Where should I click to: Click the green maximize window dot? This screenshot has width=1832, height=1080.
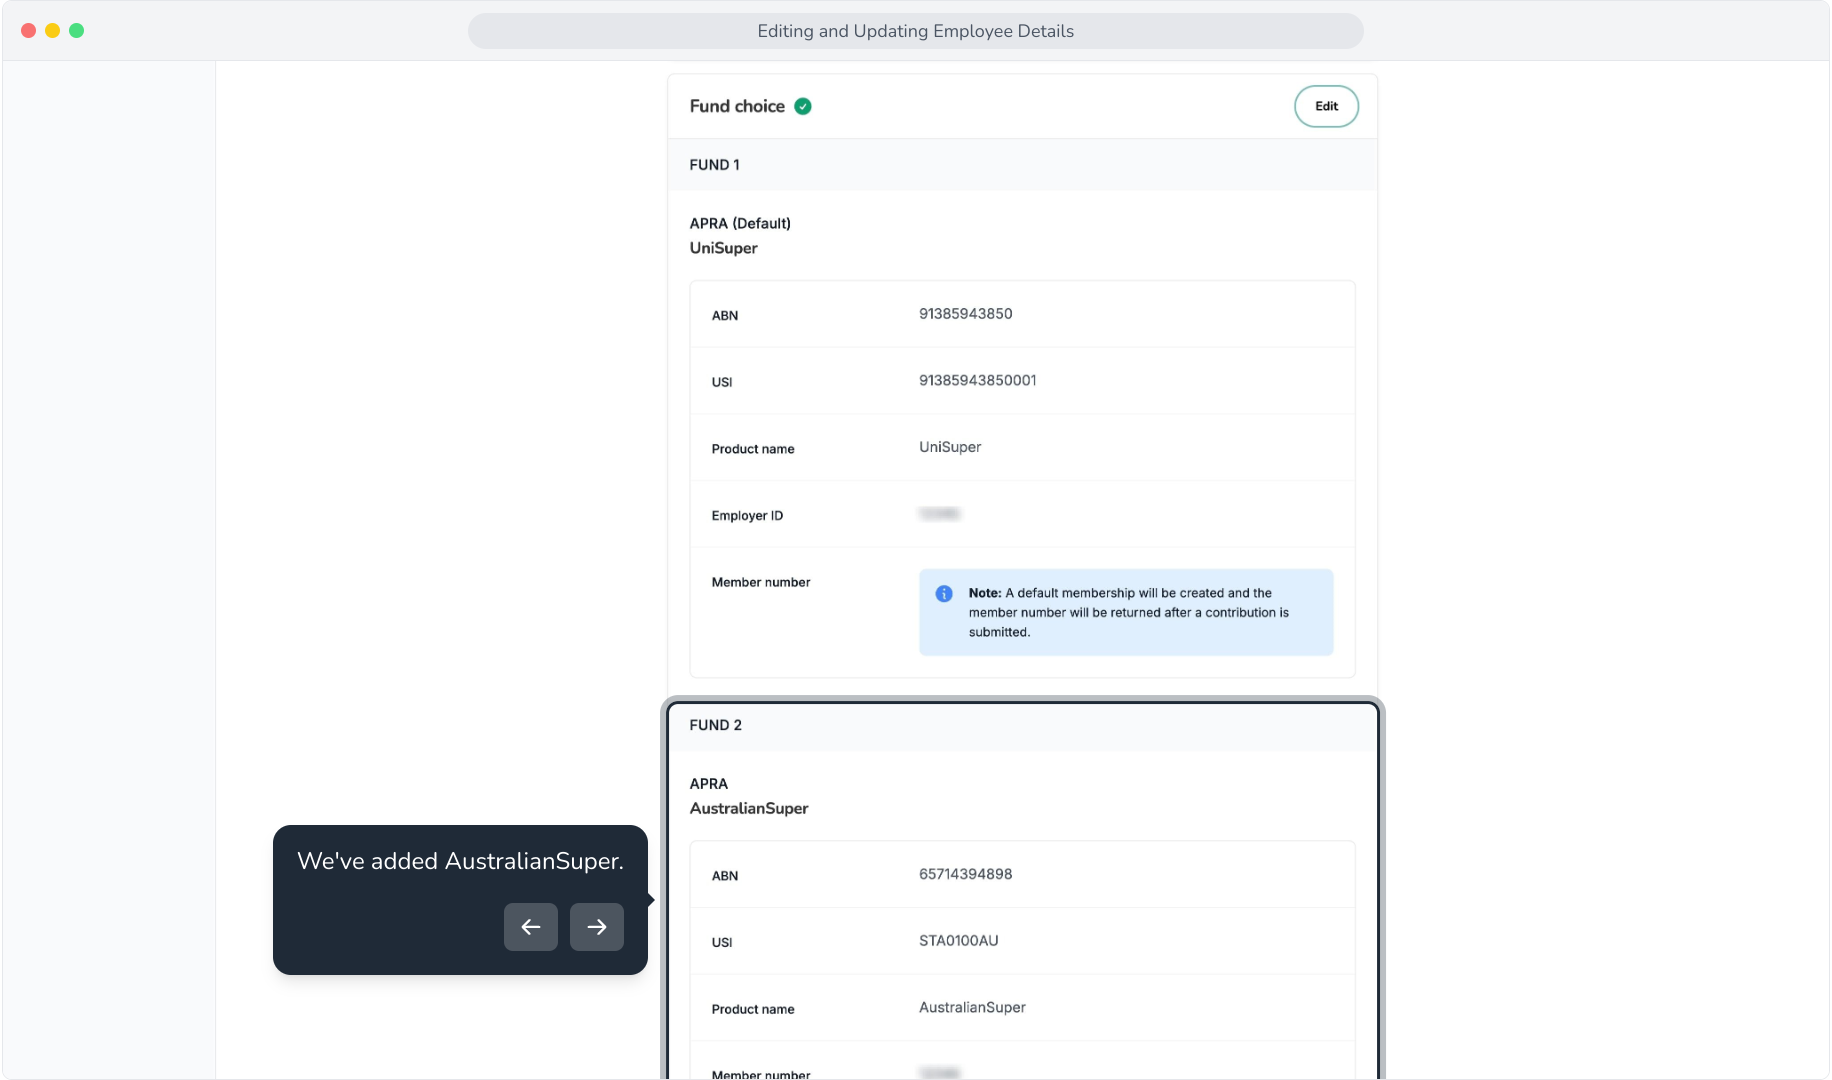click(77, 31)
